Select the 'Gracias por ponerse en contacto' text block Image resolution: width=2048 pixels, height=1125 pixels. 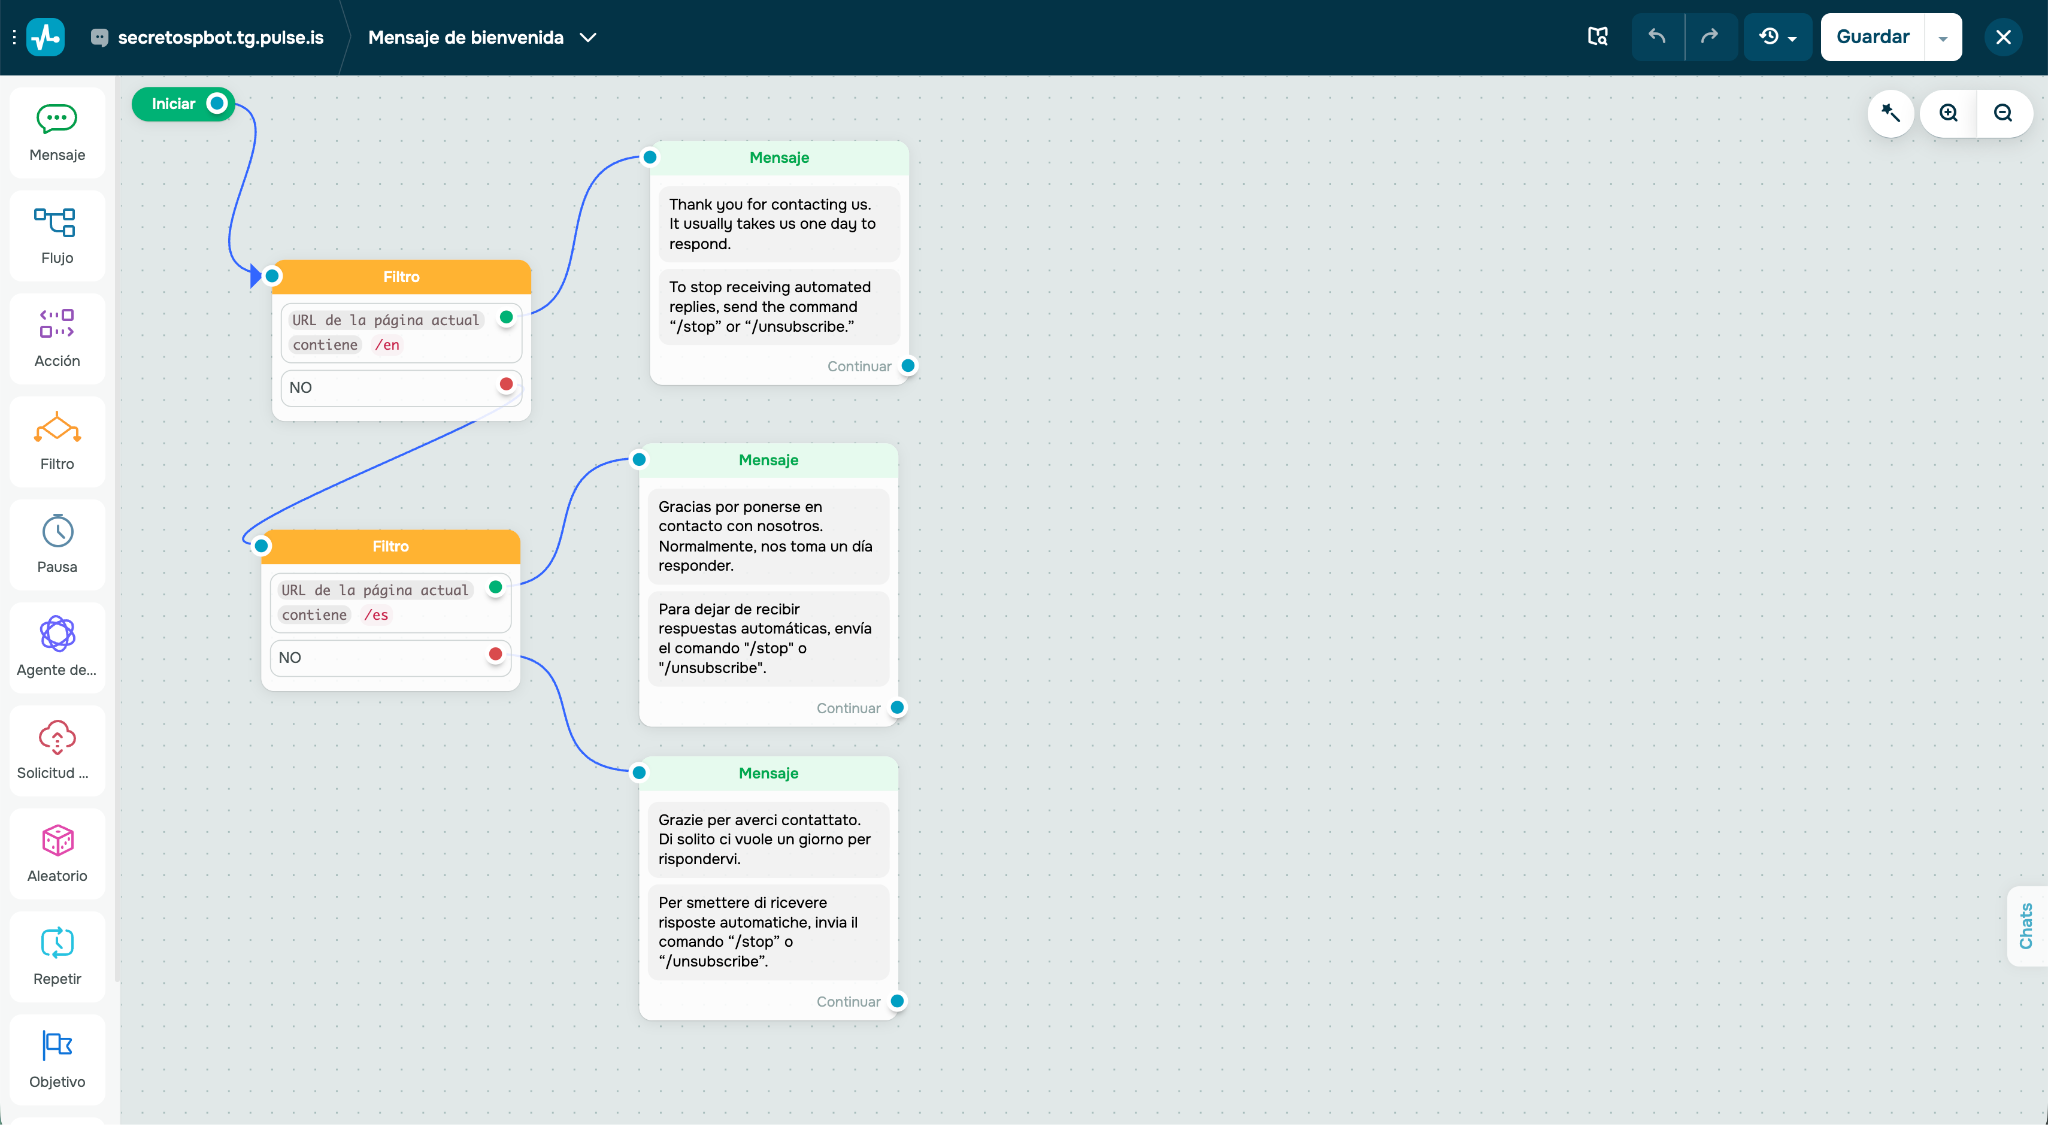(x=768, y=536)
